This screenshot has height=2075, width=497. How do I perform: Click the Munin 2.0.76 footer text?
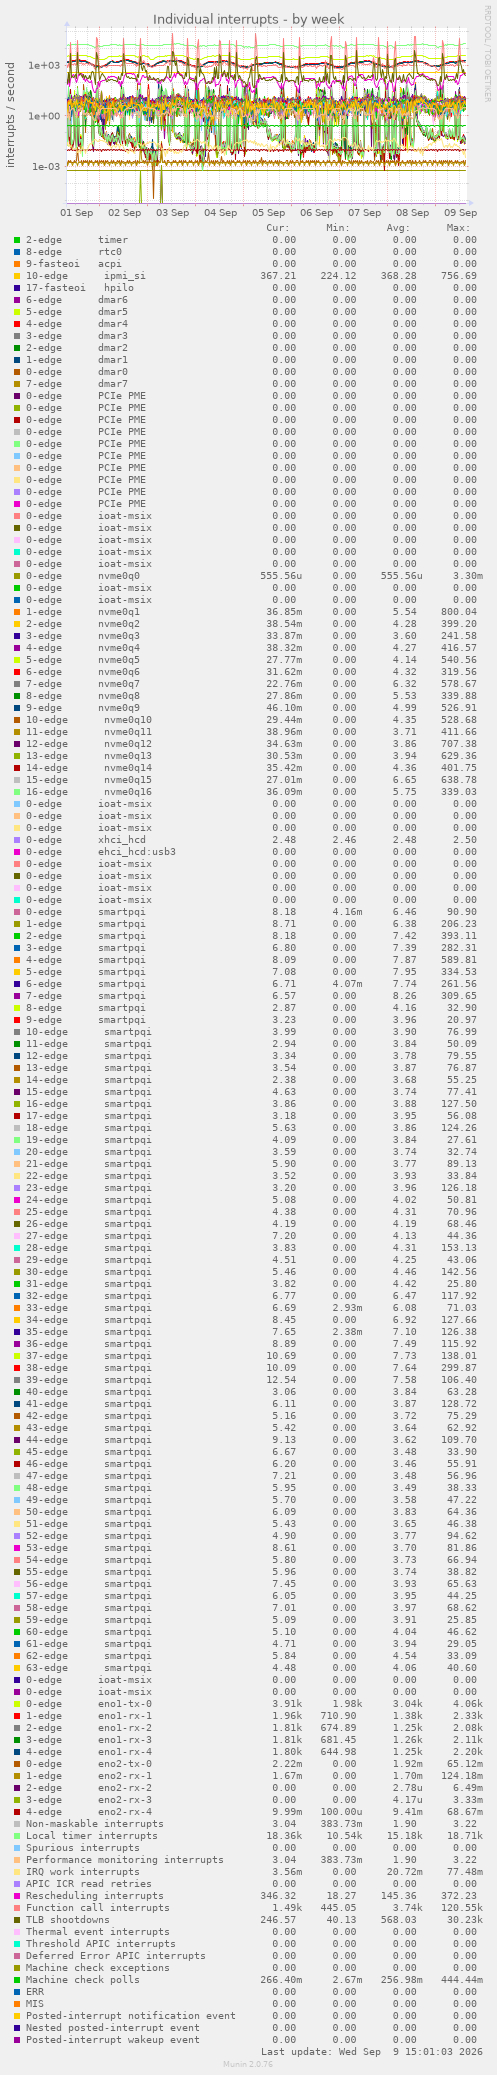point(248,2064)
